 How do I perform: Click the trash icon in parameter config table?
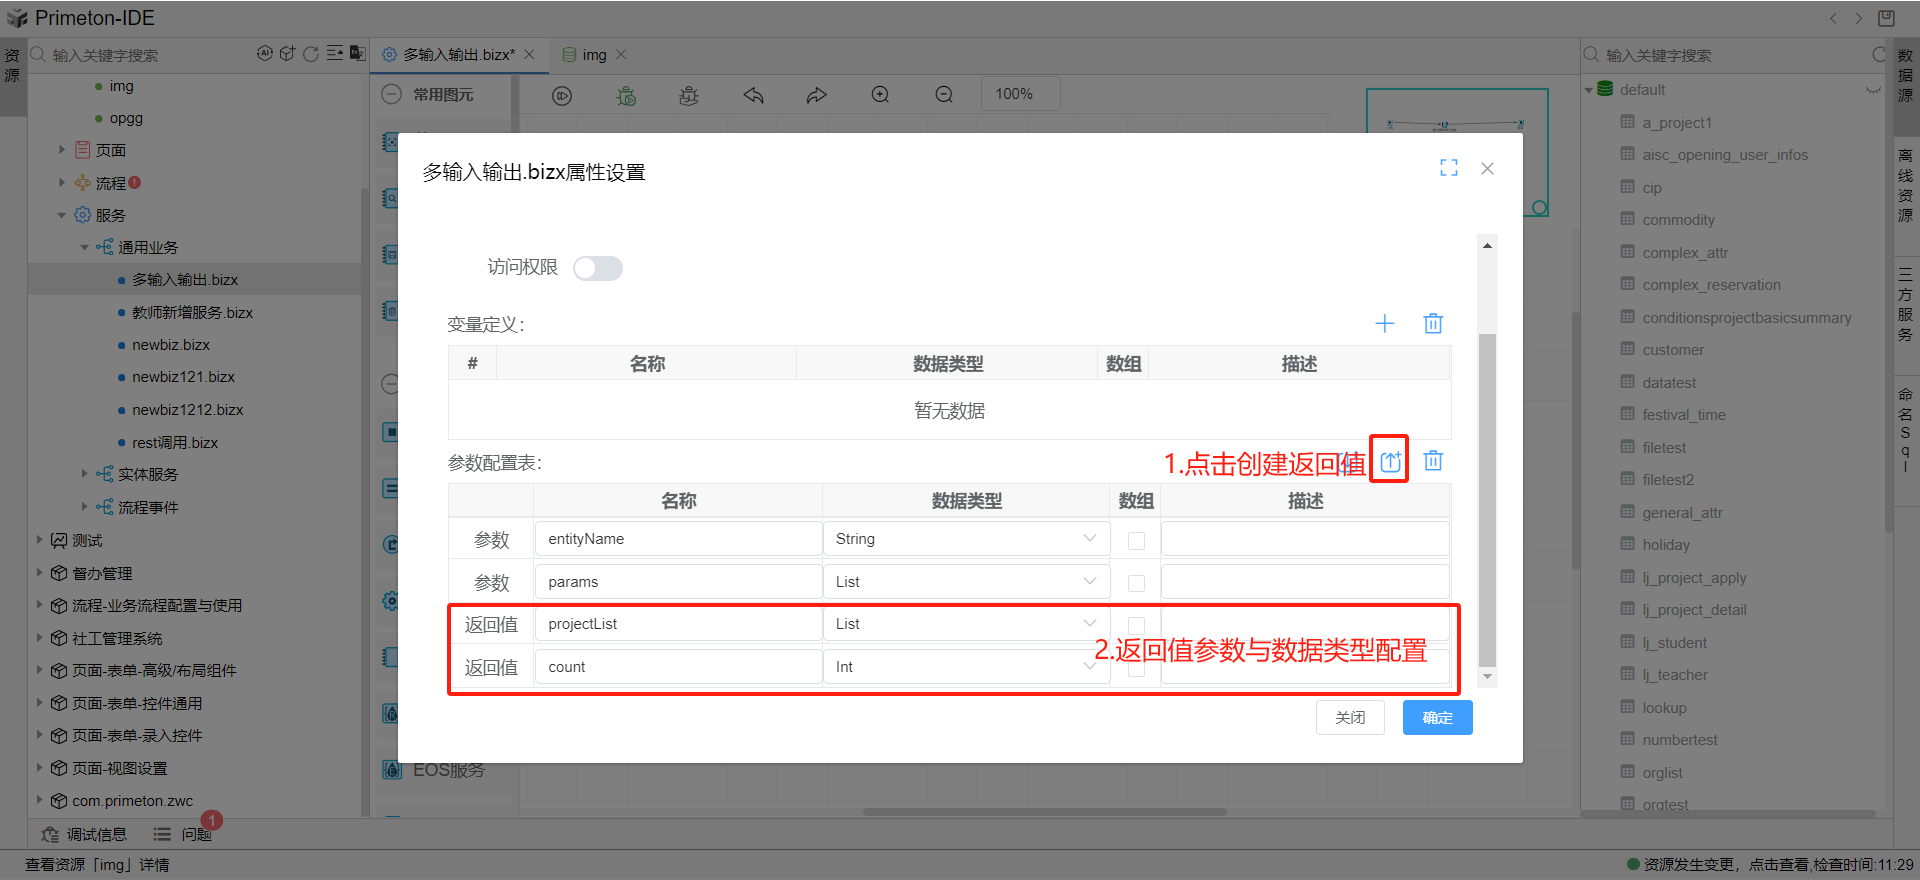(x=1433, y=461)
